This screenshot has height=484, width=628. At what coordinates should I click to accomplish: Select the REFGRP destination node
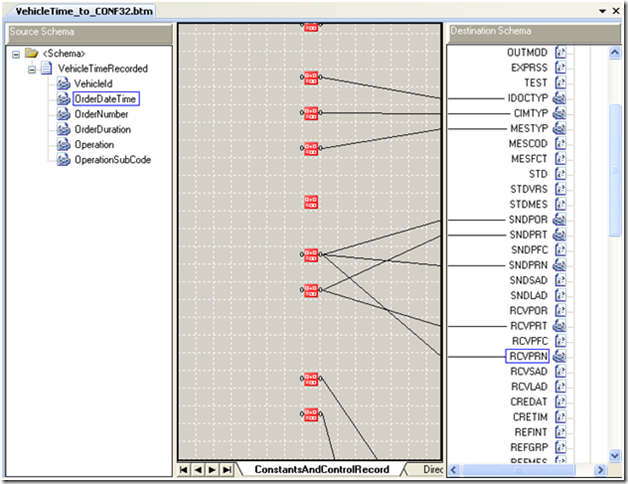[x=529, y=448]
